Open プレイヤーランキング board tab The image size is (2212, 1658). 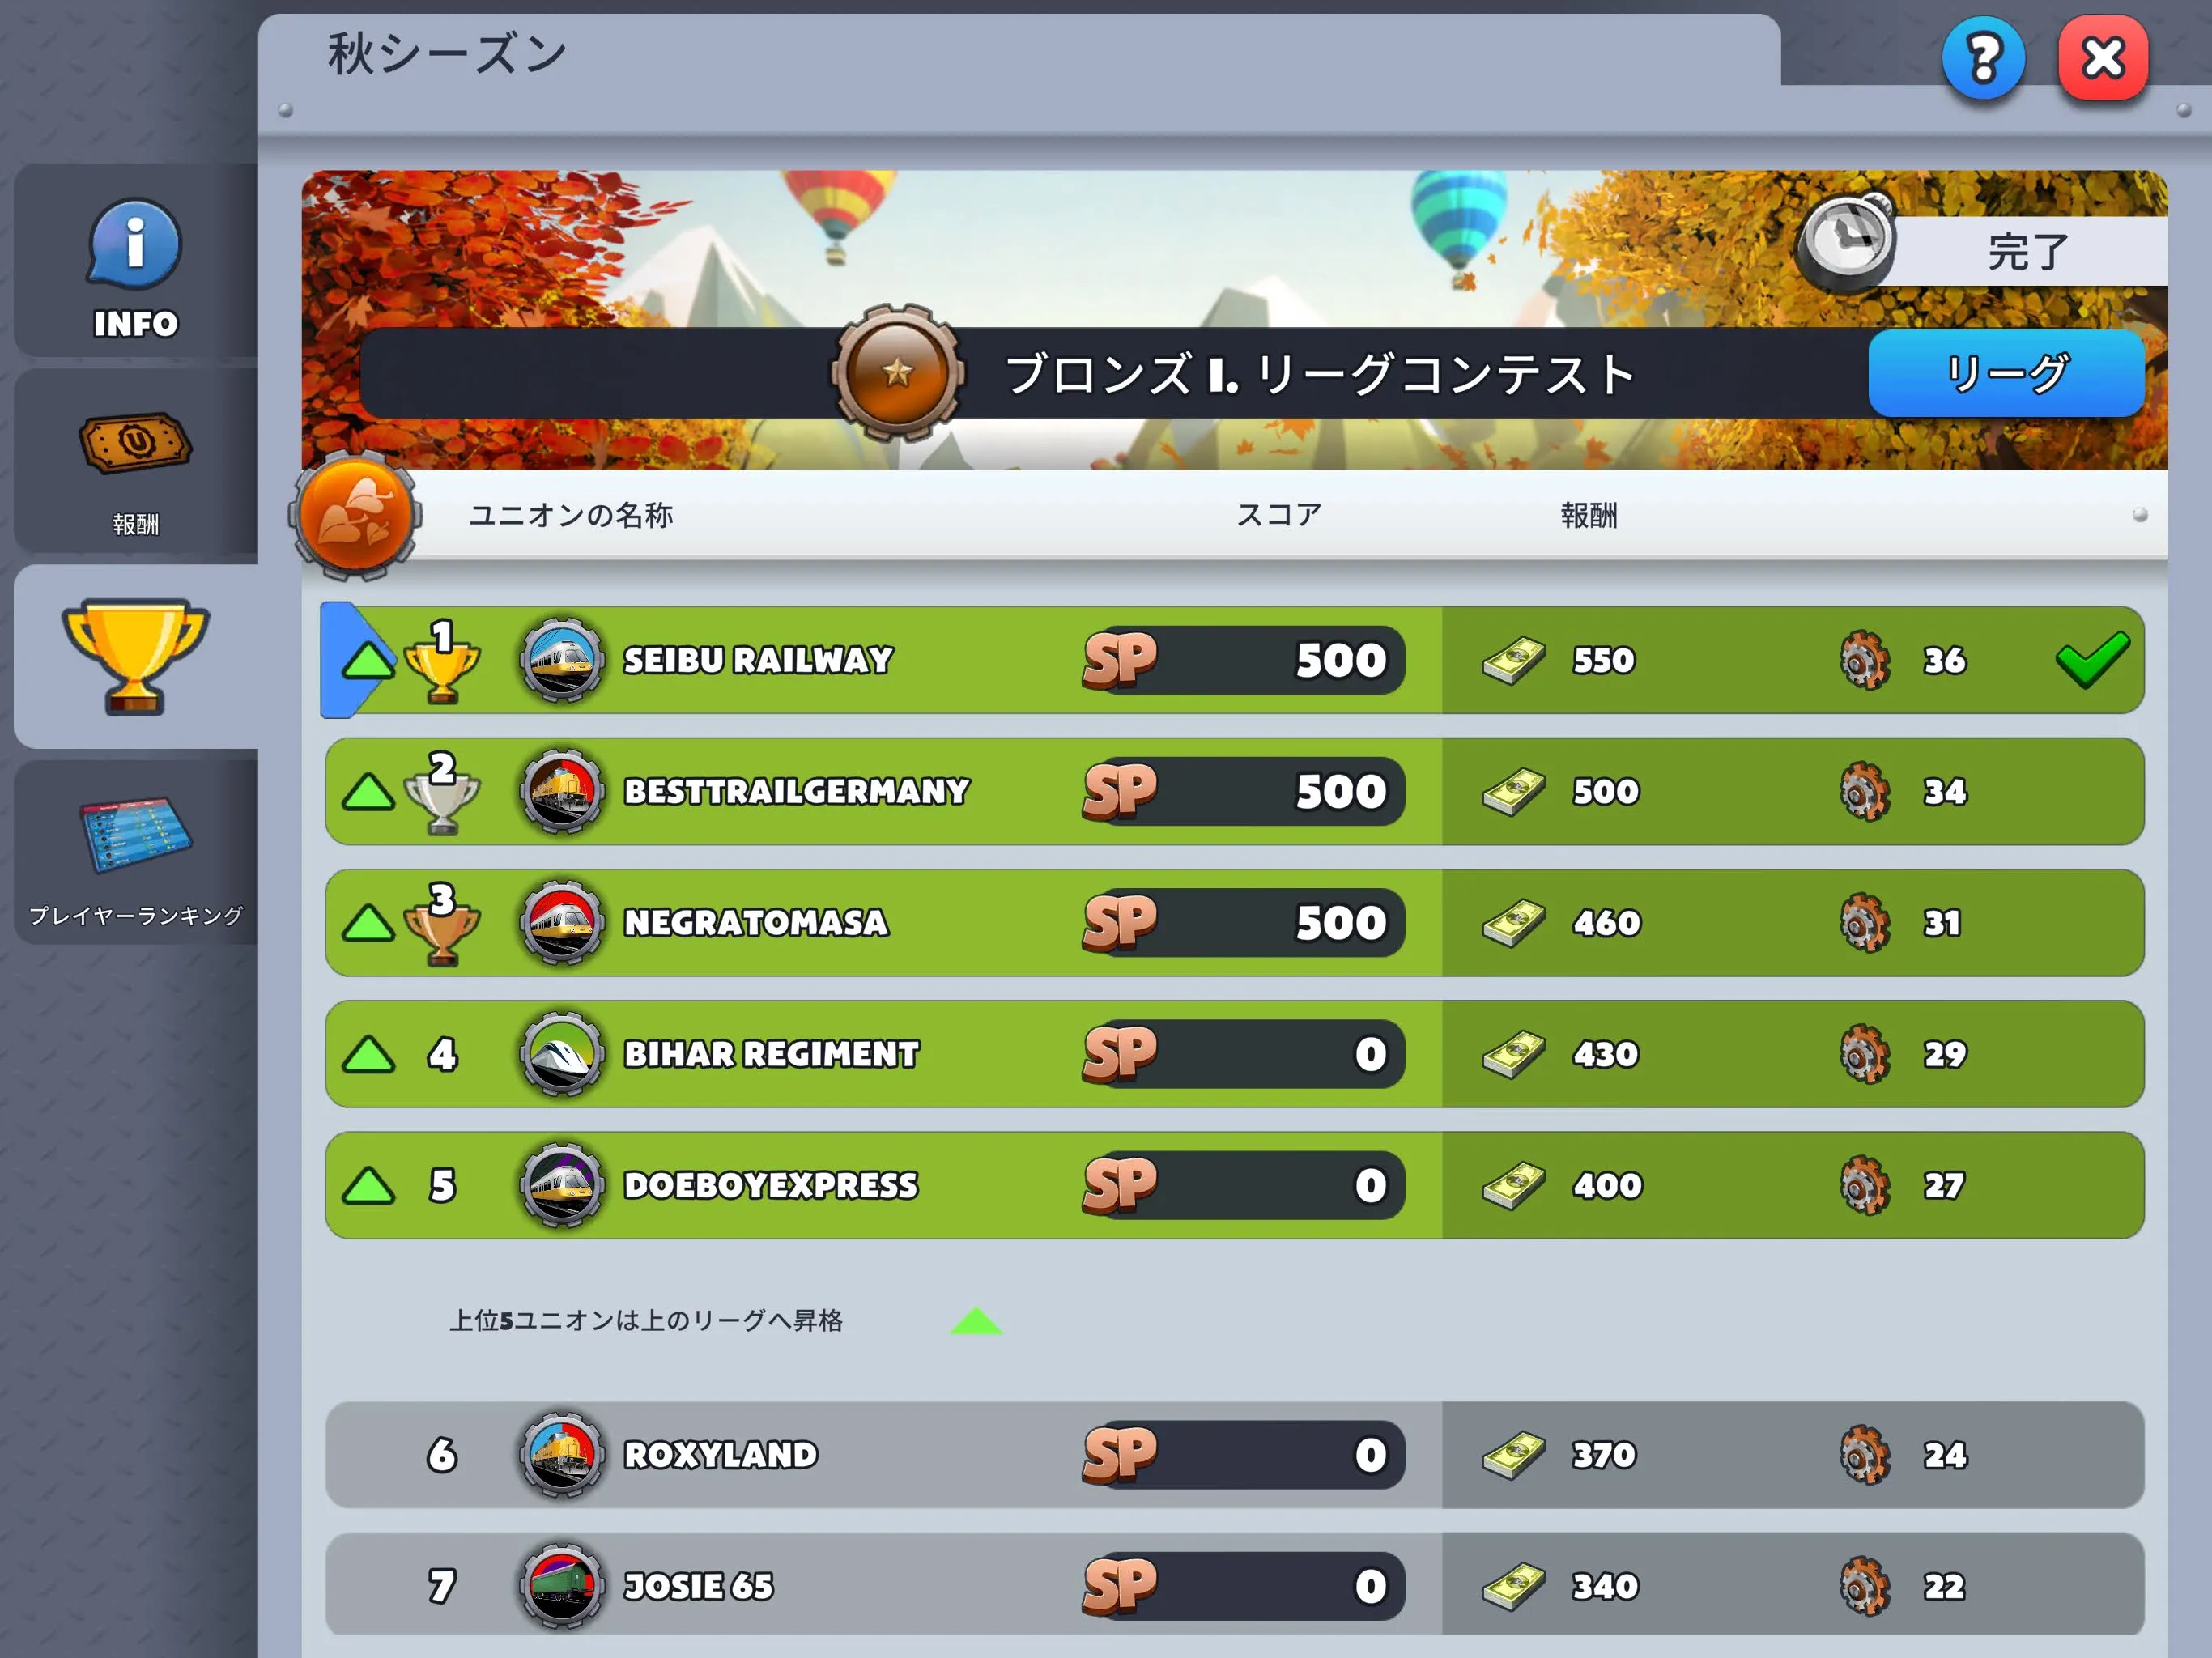tap(135, 853)
